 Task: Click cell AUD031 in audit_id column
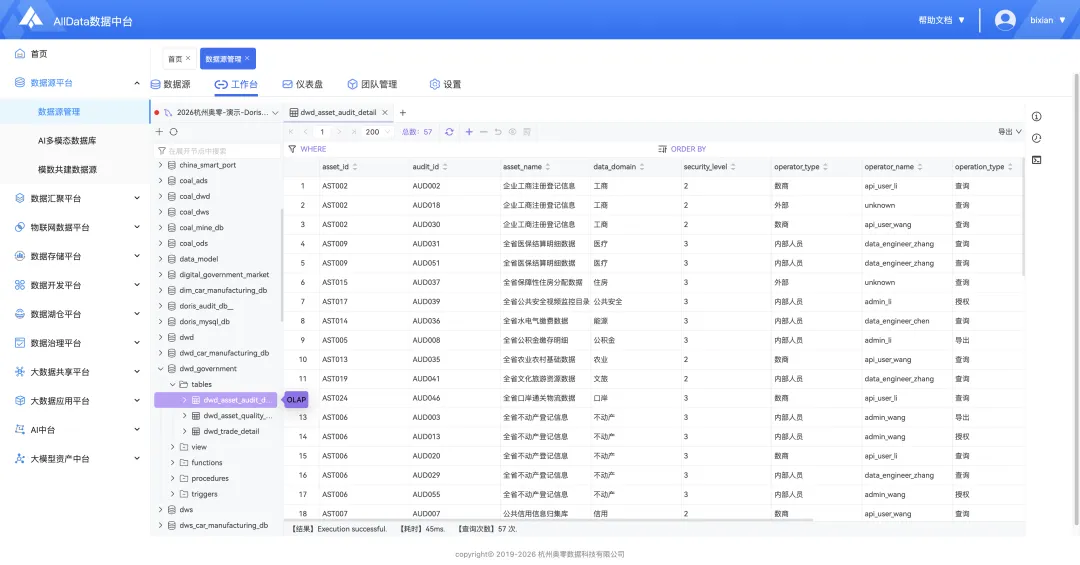click(x=426, y=244)
